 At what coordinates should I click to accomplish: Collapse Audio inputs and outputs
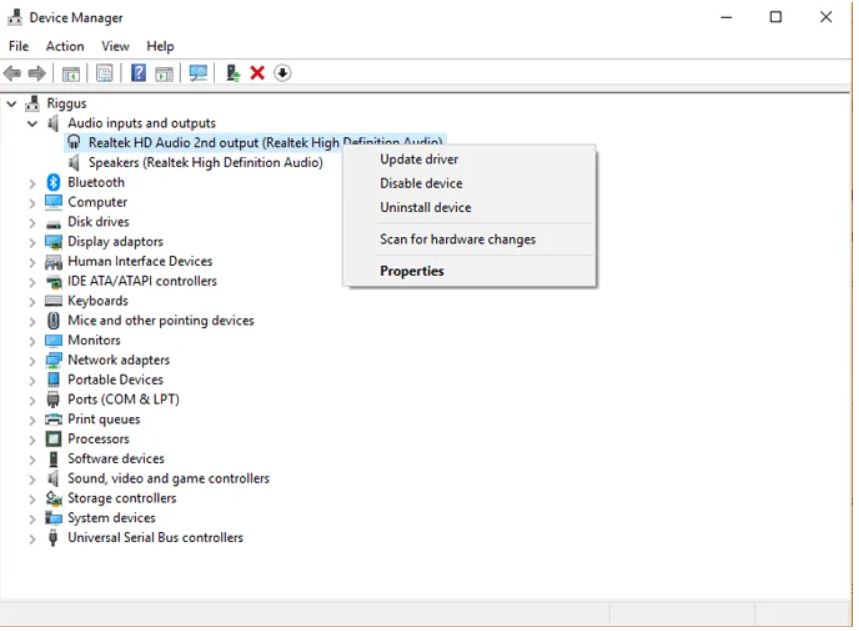(32, 123)
